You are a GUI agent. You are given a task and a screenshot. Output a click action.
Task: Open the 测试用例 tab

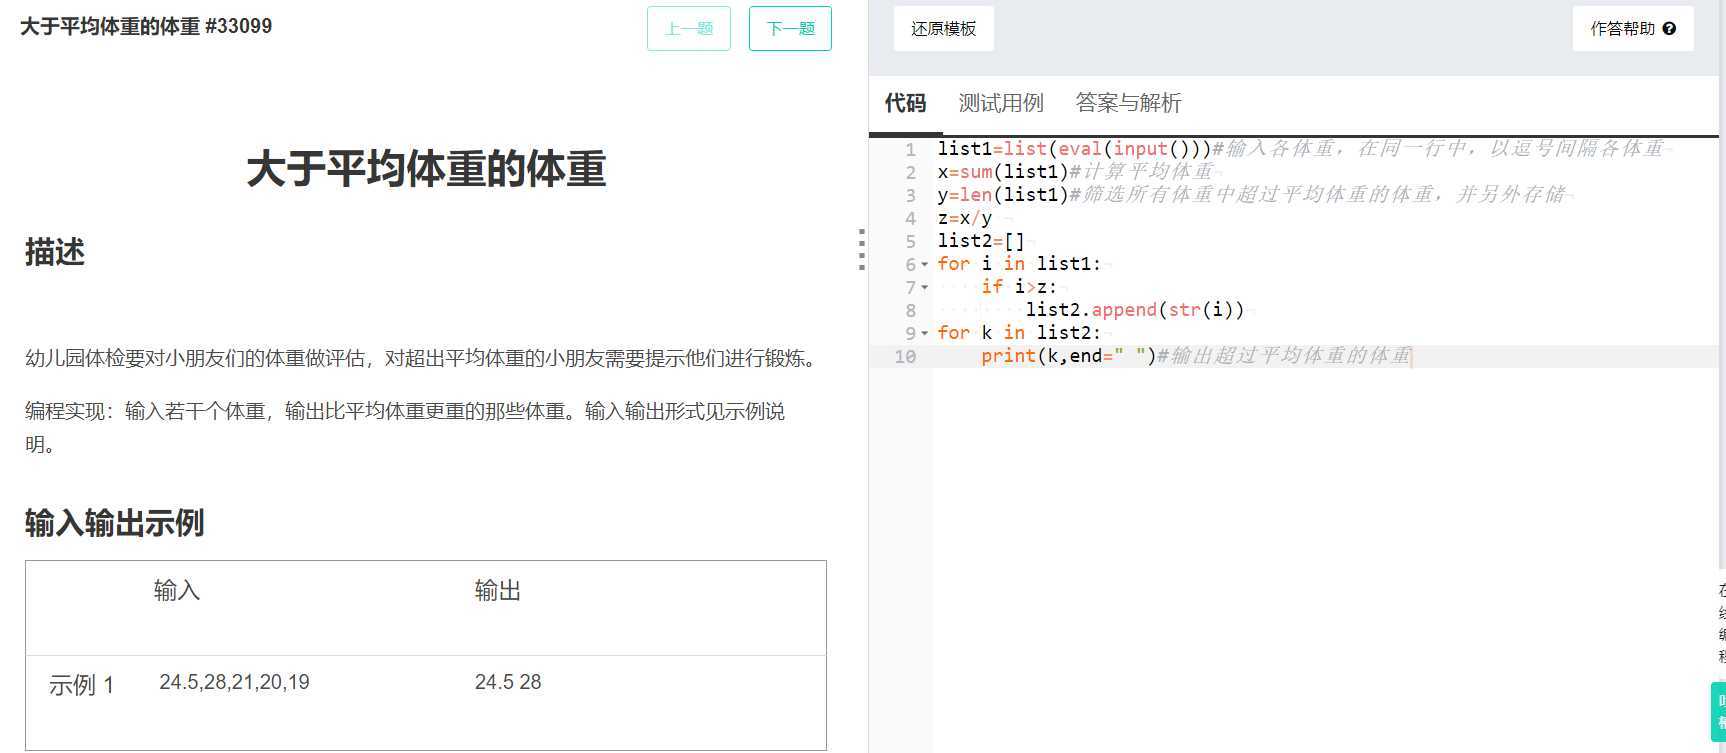1000,103
